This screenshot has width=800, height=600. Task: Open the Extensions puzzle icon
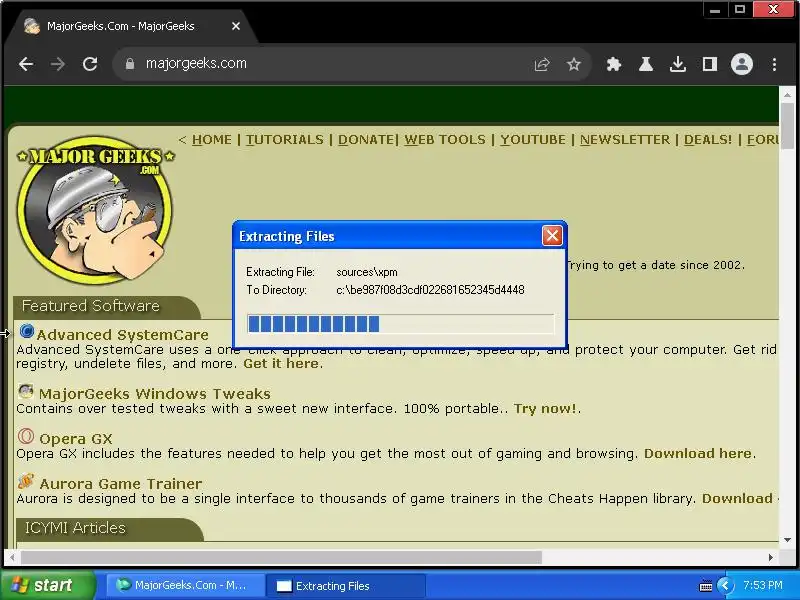click(614, 64)
